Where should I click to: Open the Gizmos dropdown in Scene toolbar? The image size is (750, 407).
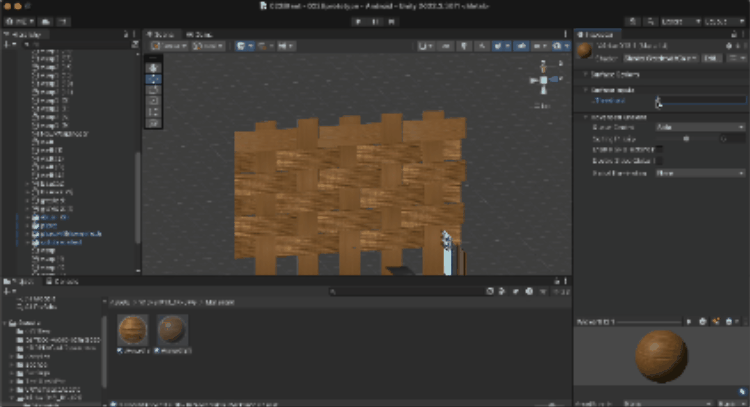pyautogui.click(x=561, y=46)
